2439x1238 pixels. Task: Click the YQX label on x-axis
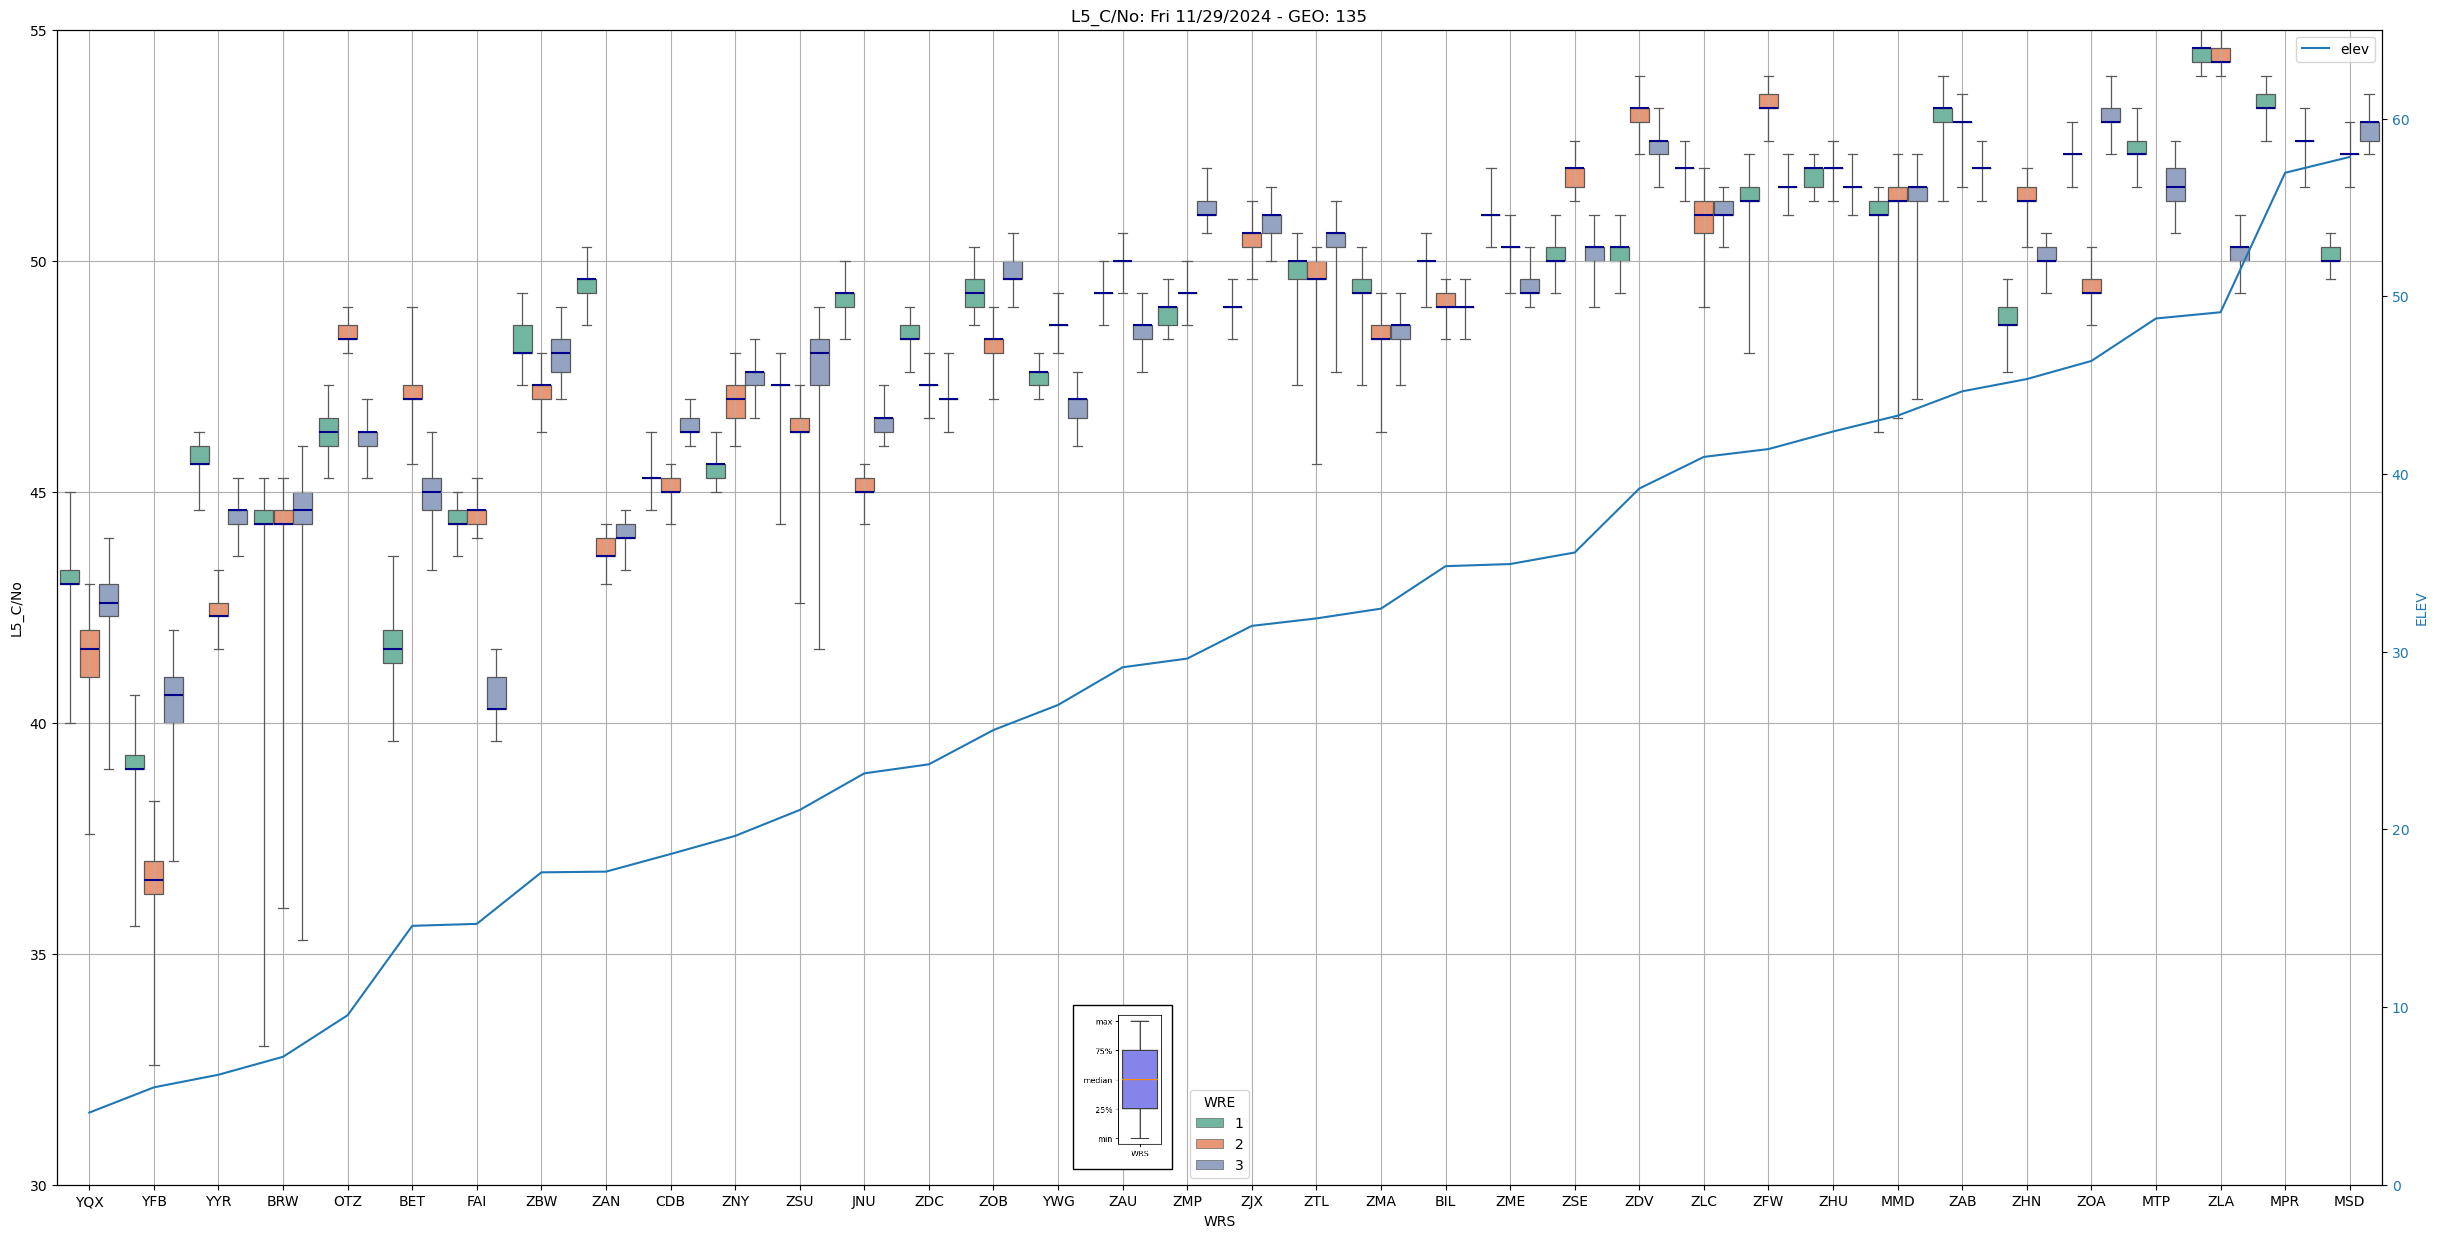click(x=89, y=1202)
